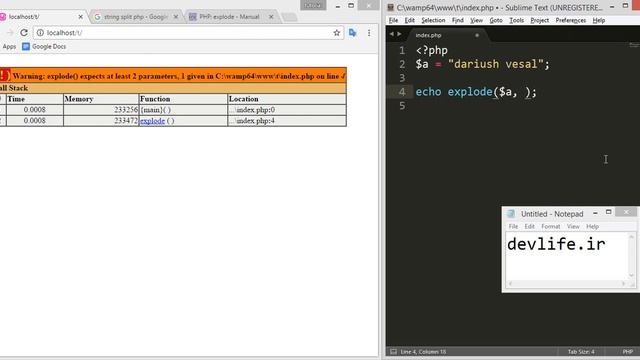Open the Tools menu in Sublime Text

516,20
